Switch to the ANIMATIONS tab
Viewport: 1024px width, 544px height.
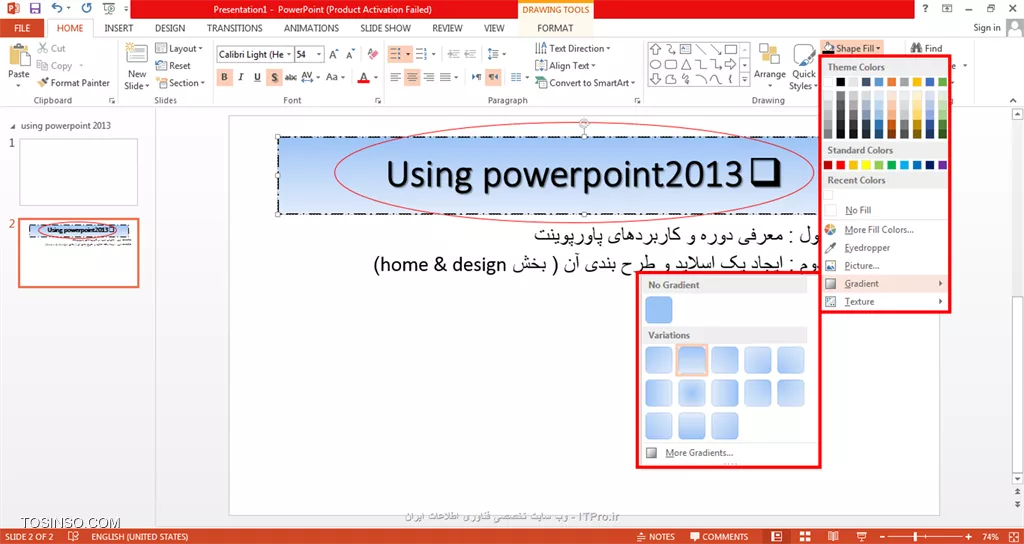pyautogui.click(x=312, y=28)
